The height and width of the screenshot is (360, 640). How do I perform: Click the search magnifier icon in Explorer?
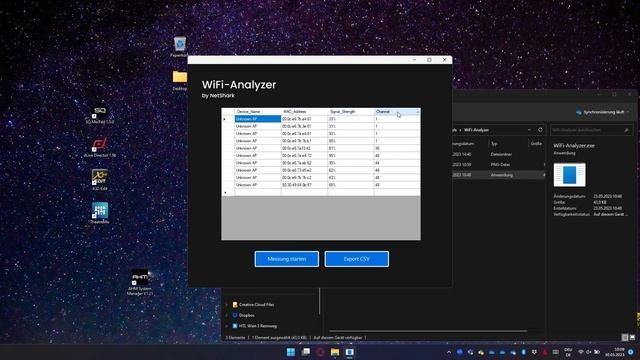(x=627, y=130)
